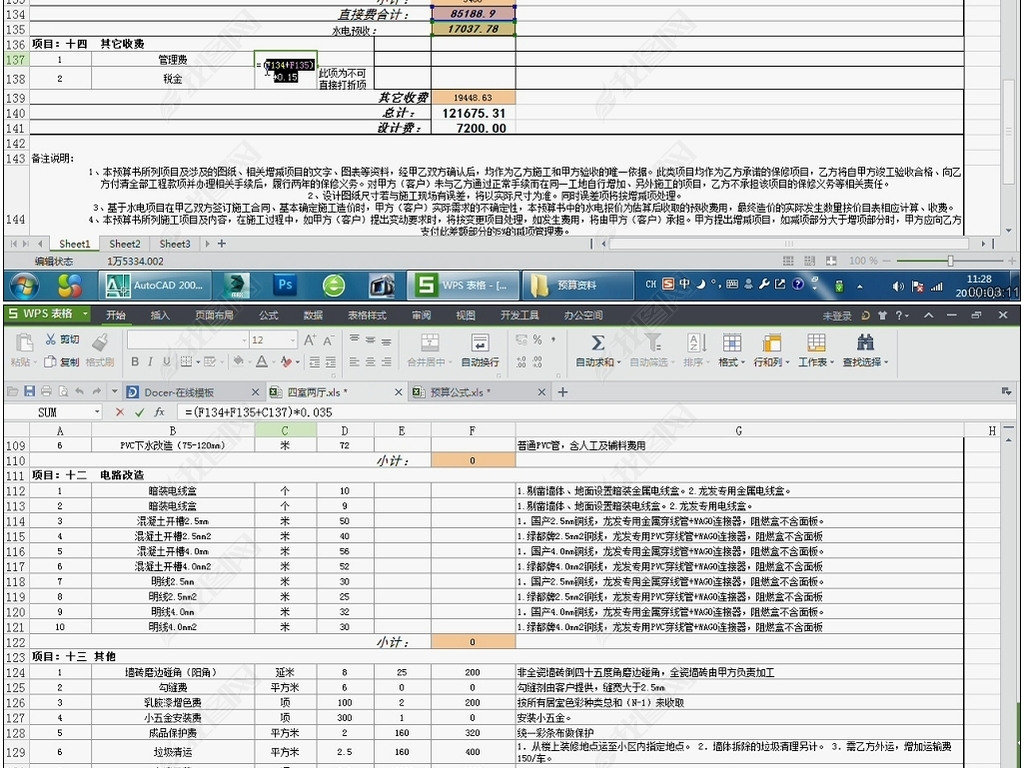Click the save icon in quick access toolbar
The width and height of the screenshot is (1024, 768).
point(29,391)
